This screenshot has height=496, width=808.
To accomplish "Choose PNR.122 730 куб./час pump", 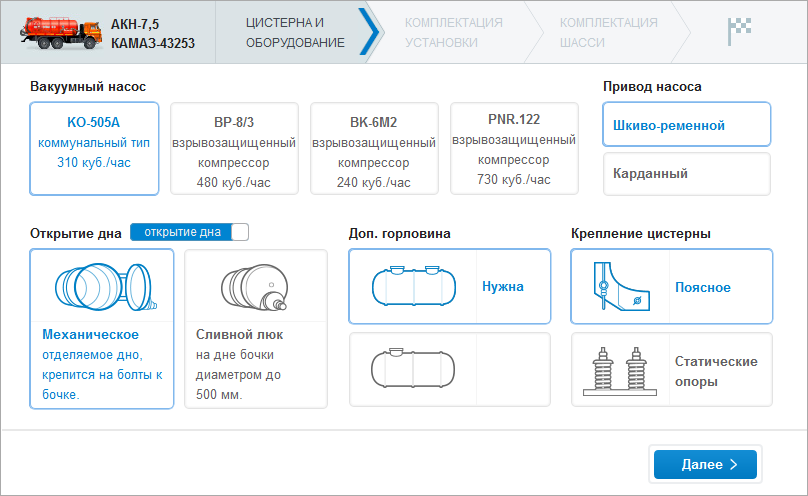I will coord(514,148).
